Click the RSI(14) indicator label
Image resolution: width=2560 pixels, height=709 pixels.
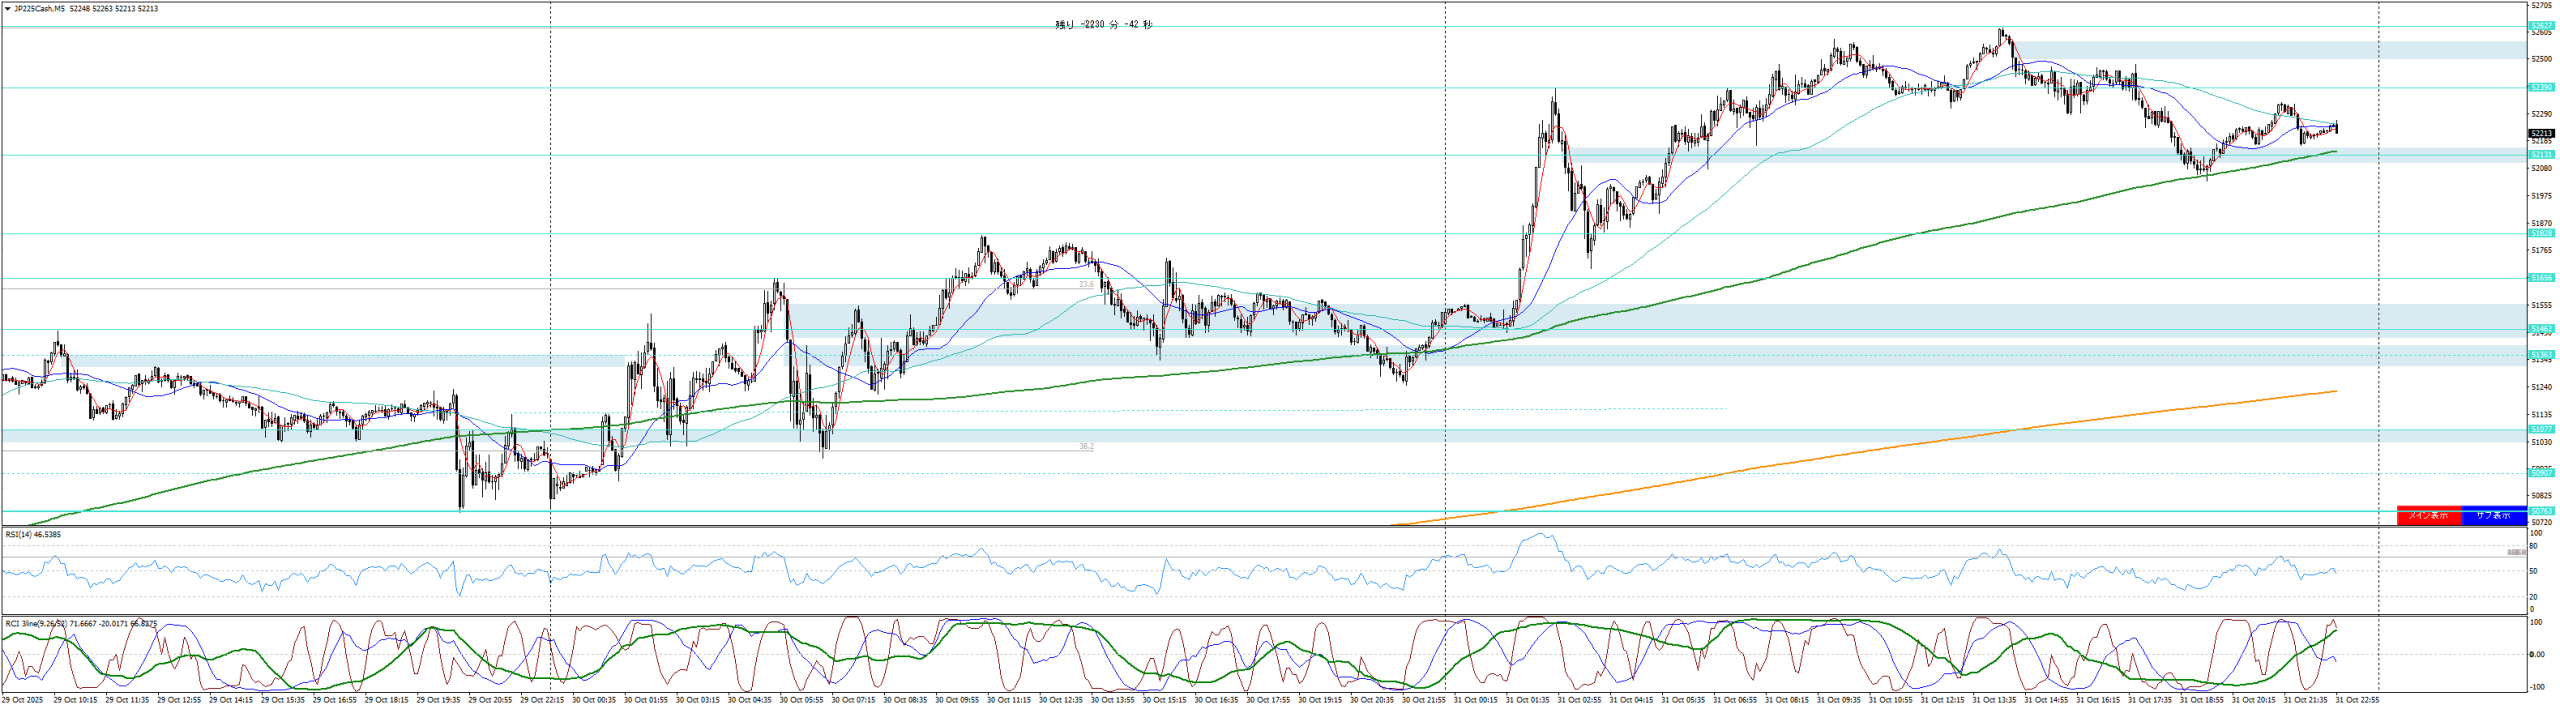pos(33,535)
